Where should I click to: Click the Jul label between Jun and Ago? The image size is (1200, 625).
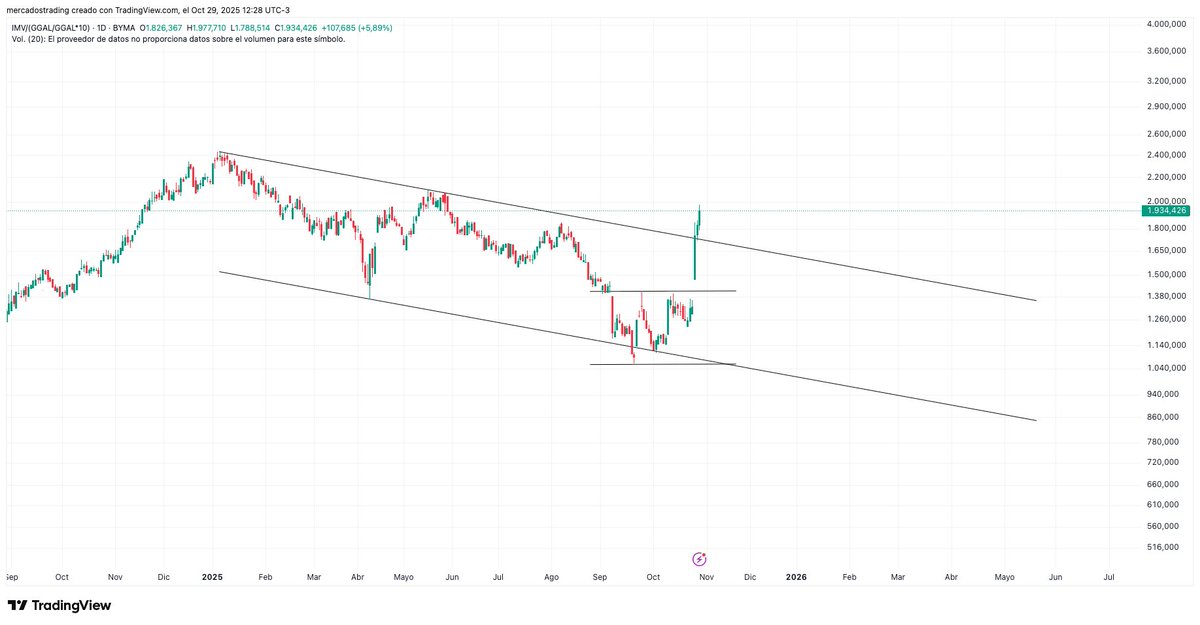[x=498, y=577]
